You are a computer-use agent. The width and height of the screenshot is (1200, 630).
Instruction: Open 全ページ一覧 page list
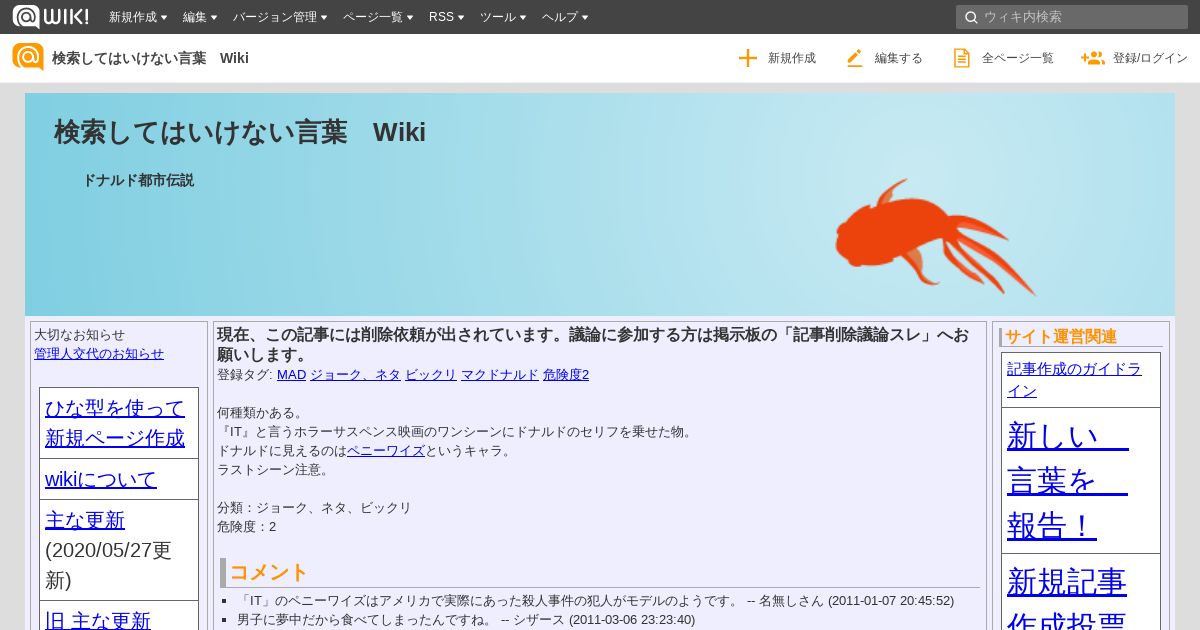pyautogui.click(x=1003, y=58)
